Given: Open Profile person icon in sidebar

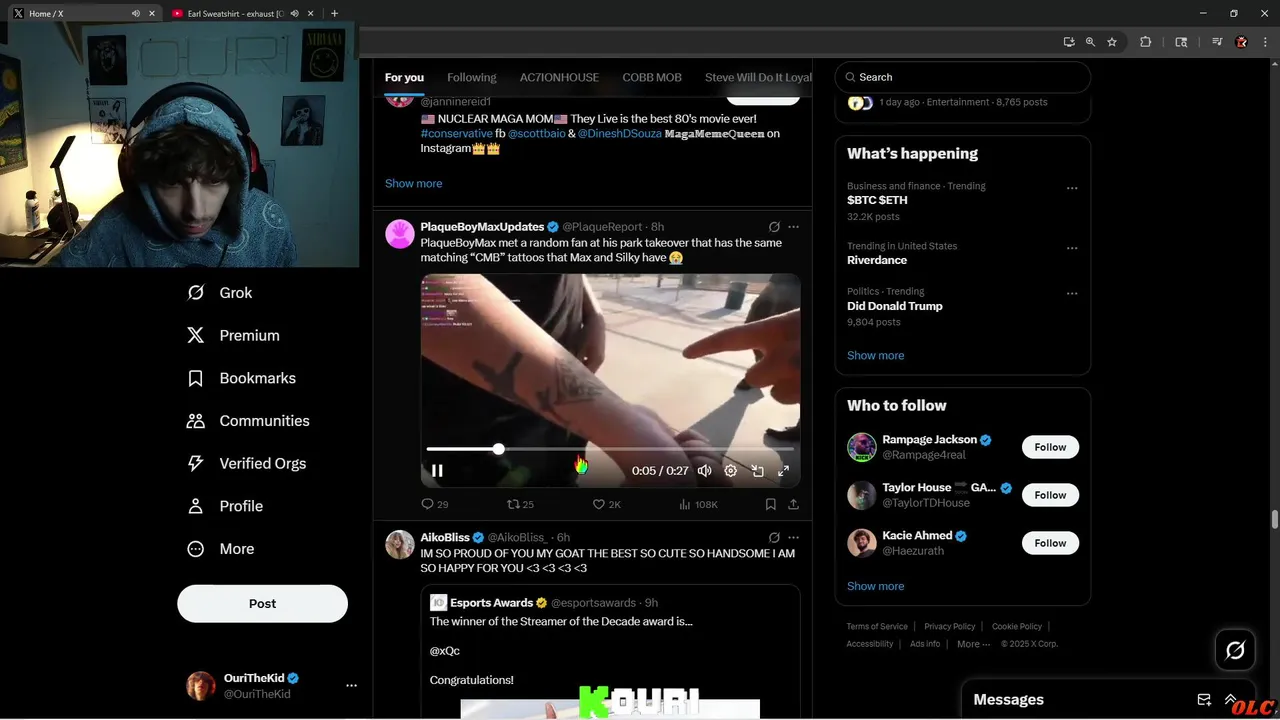Looking at the screenshot, I should [x=196, y=506].
